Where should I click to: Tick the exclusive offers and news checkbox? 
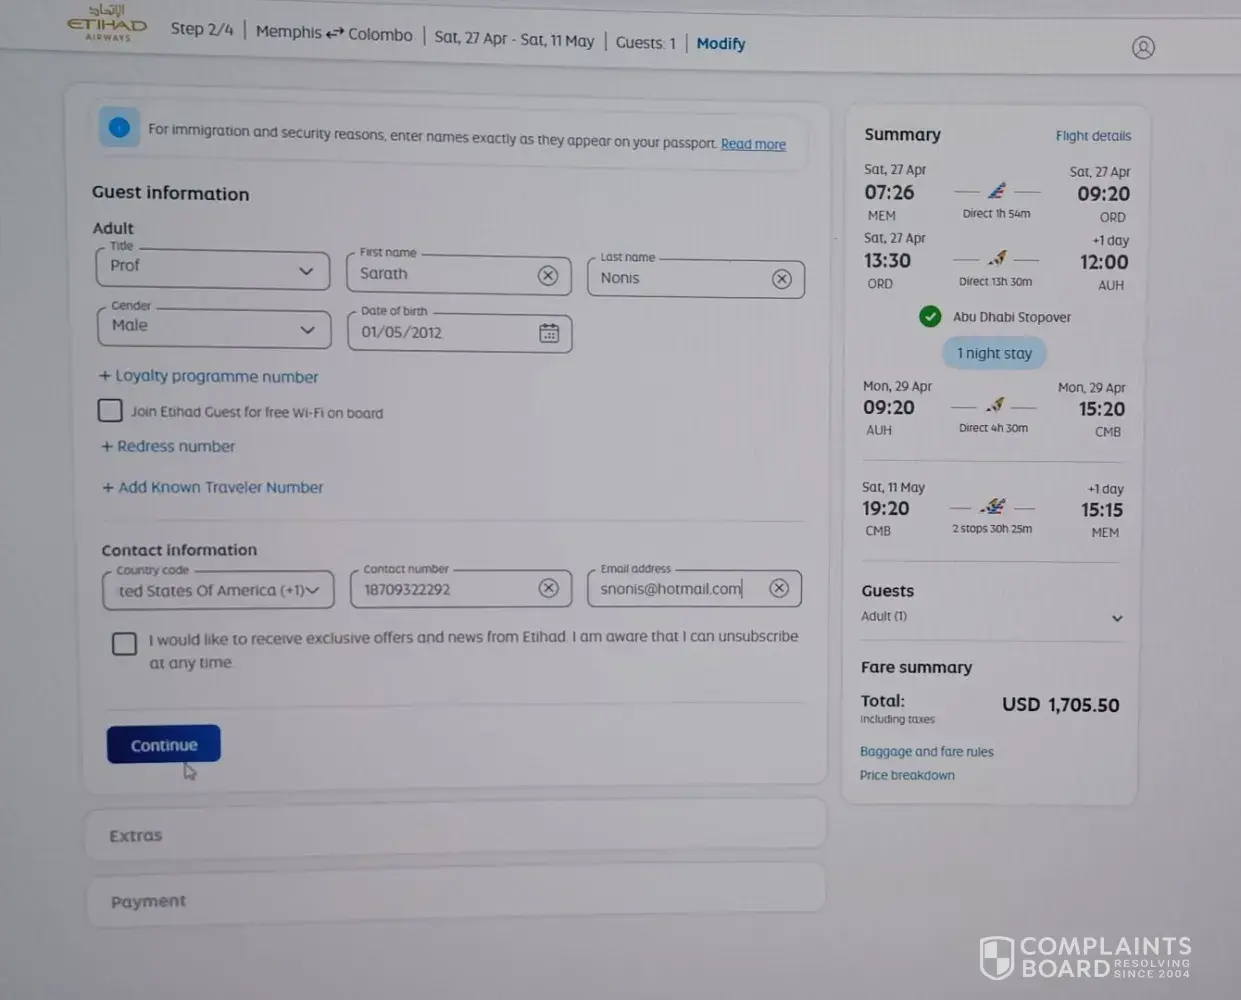tap(124, 643)
